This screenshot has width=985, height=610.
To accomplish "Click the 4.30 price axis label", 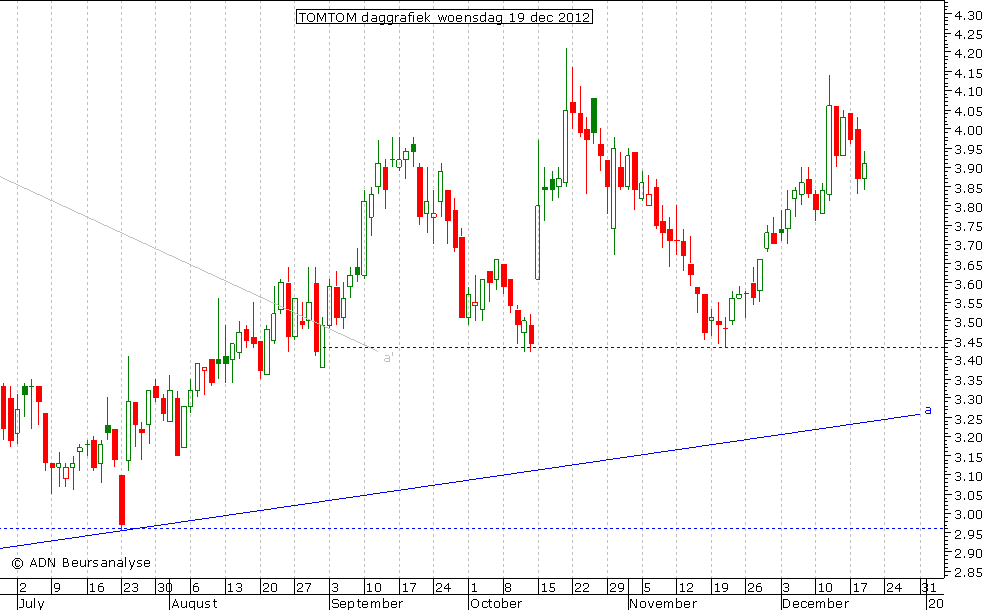I will click(968, 16).
